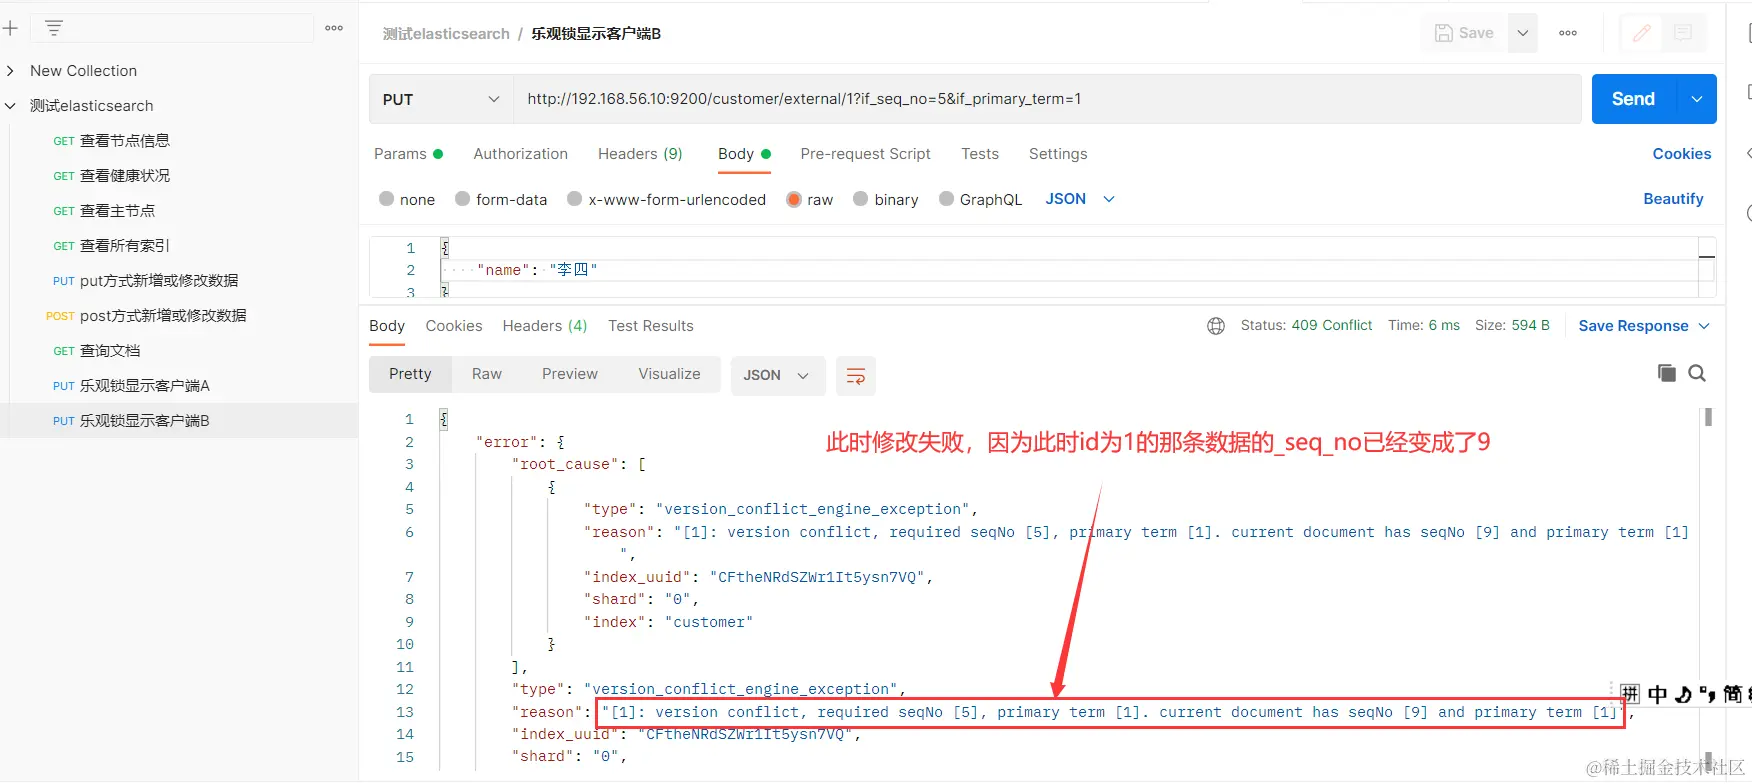Viewport: 1752px width, 784px height.
Task: Select the Raw response view
Action: 487,374
